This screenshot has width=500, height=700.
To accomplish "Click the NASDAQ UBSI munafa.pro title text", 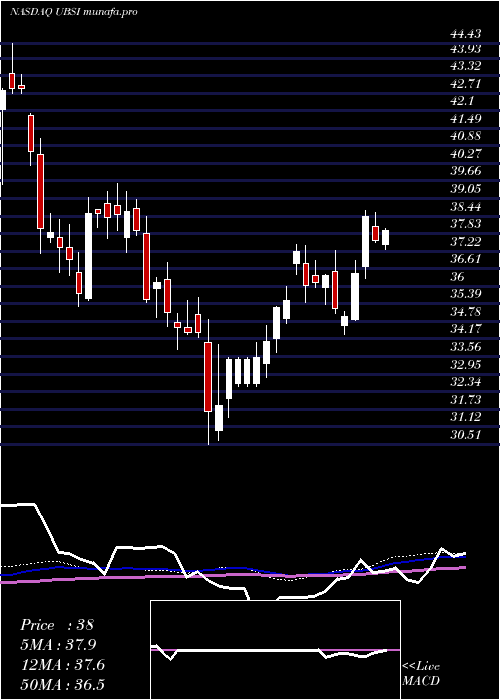I will 73,12.
